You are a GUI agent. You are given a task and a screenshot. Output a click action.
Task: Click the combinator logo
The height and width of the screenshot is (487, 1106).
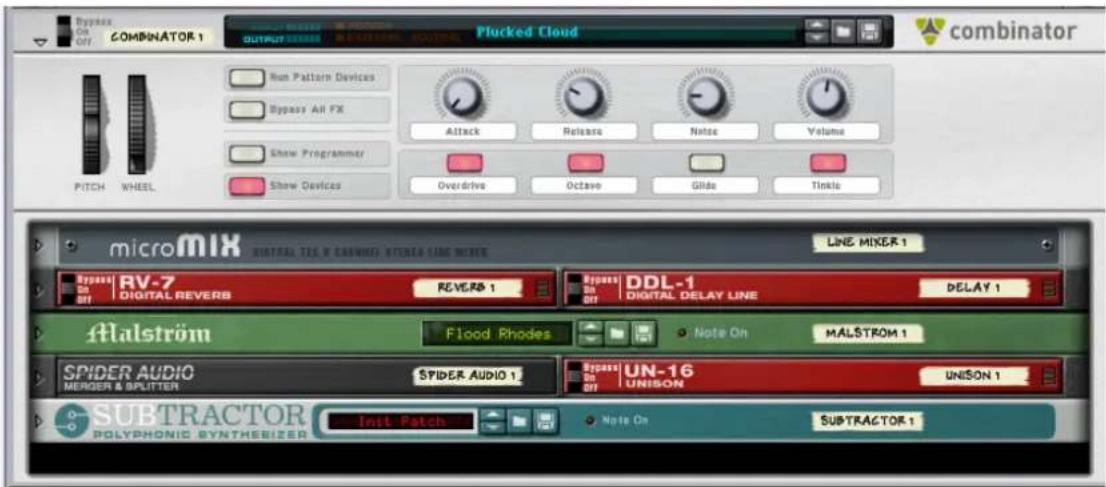995,31
